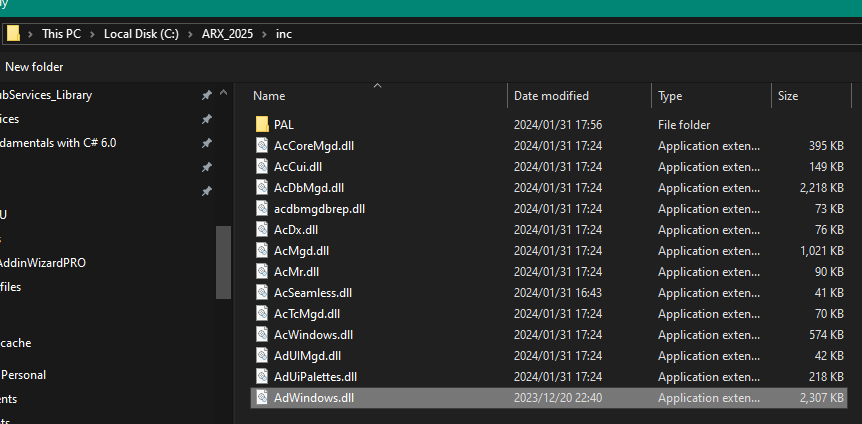Select the 'cache' entry in navigation pane
The width and height of the screenshot is (862, 424).
[x=15, y=343]
